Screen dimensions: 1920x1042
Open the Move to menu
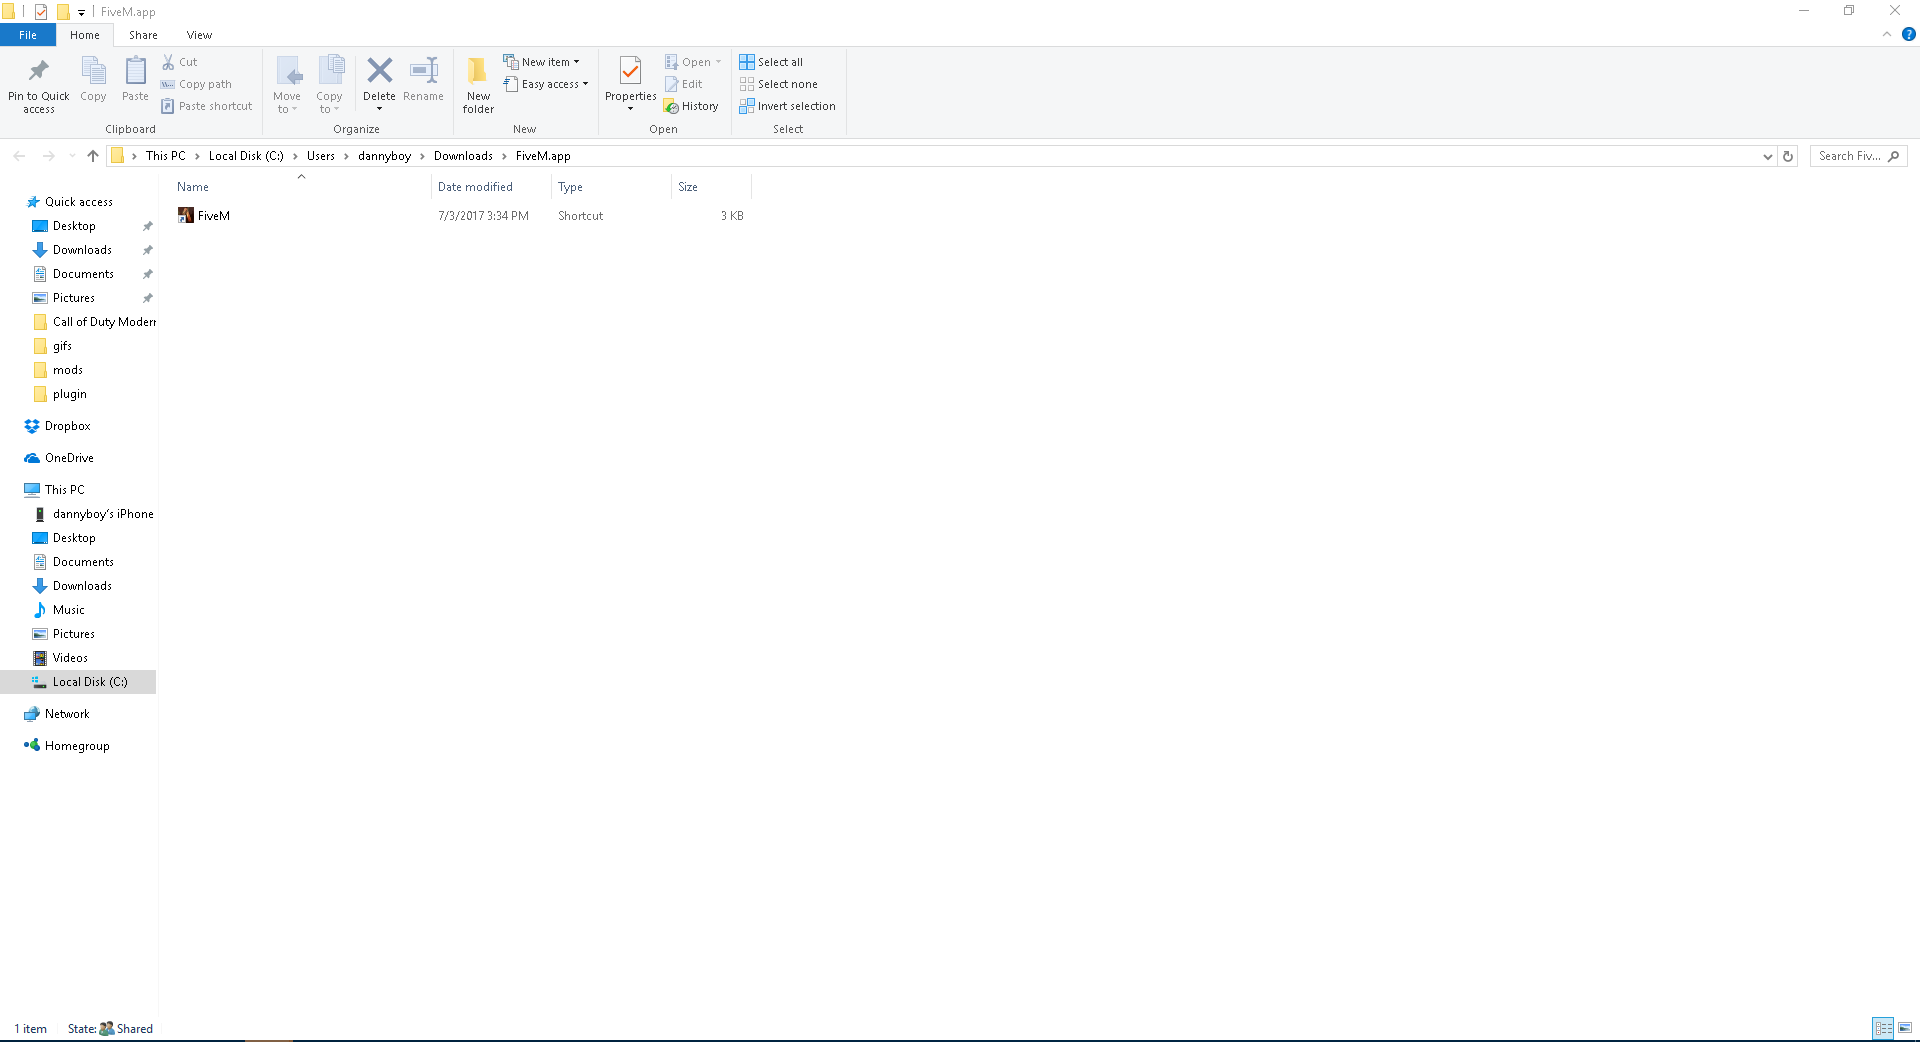(x=287, y=85)
